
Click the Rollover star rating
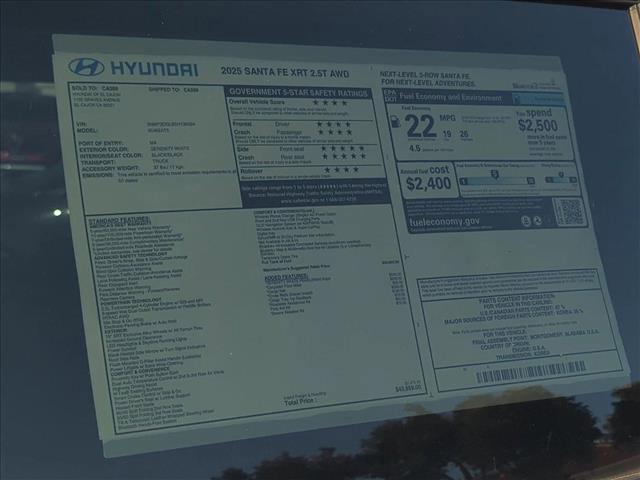coord(342,169)
